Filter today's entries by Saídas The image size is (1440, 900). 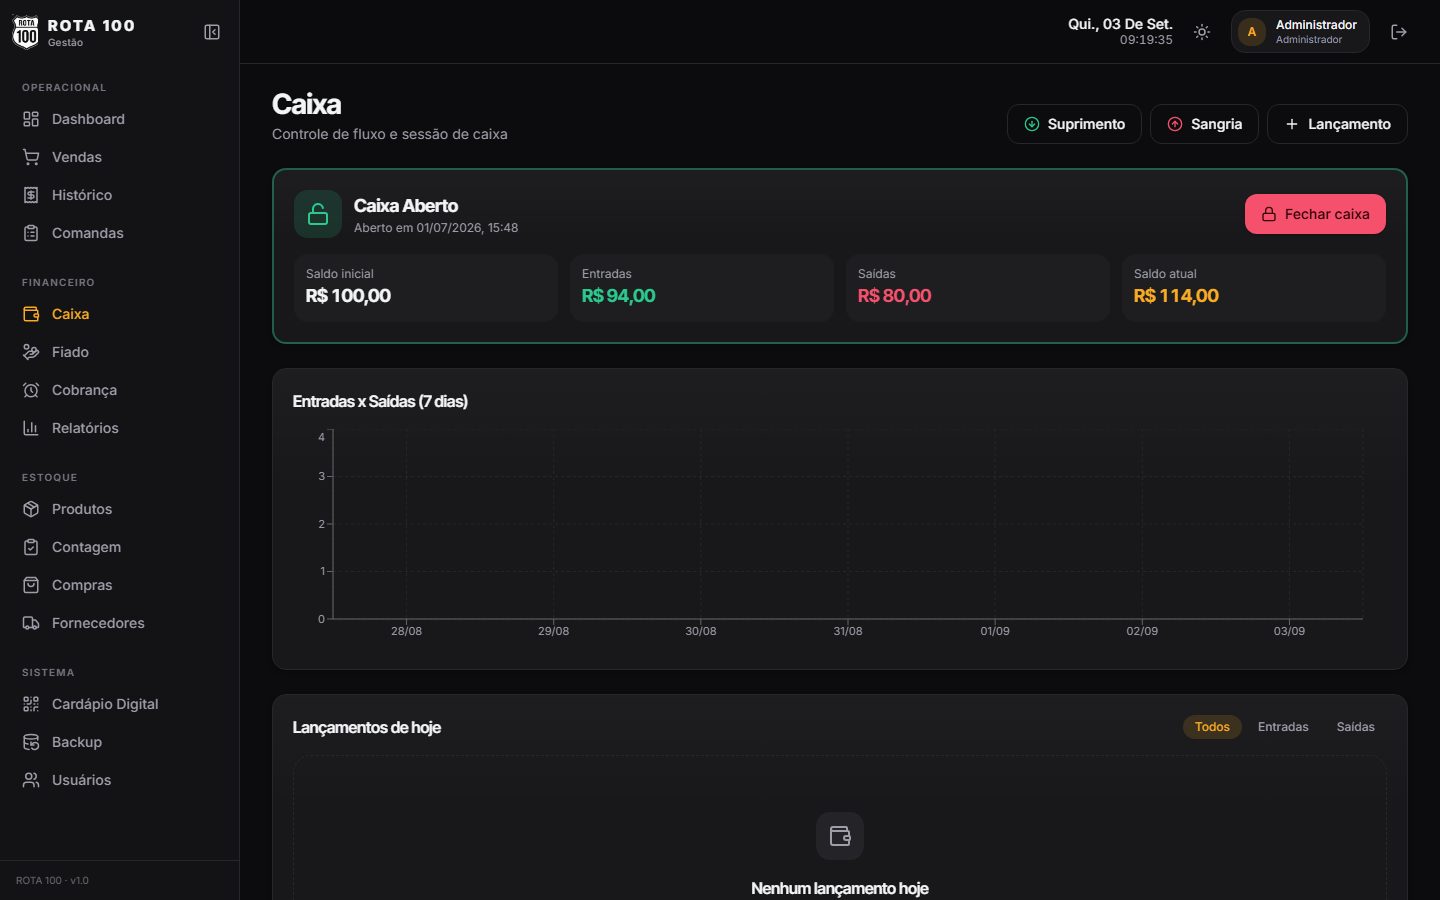tap(1356, 727)
